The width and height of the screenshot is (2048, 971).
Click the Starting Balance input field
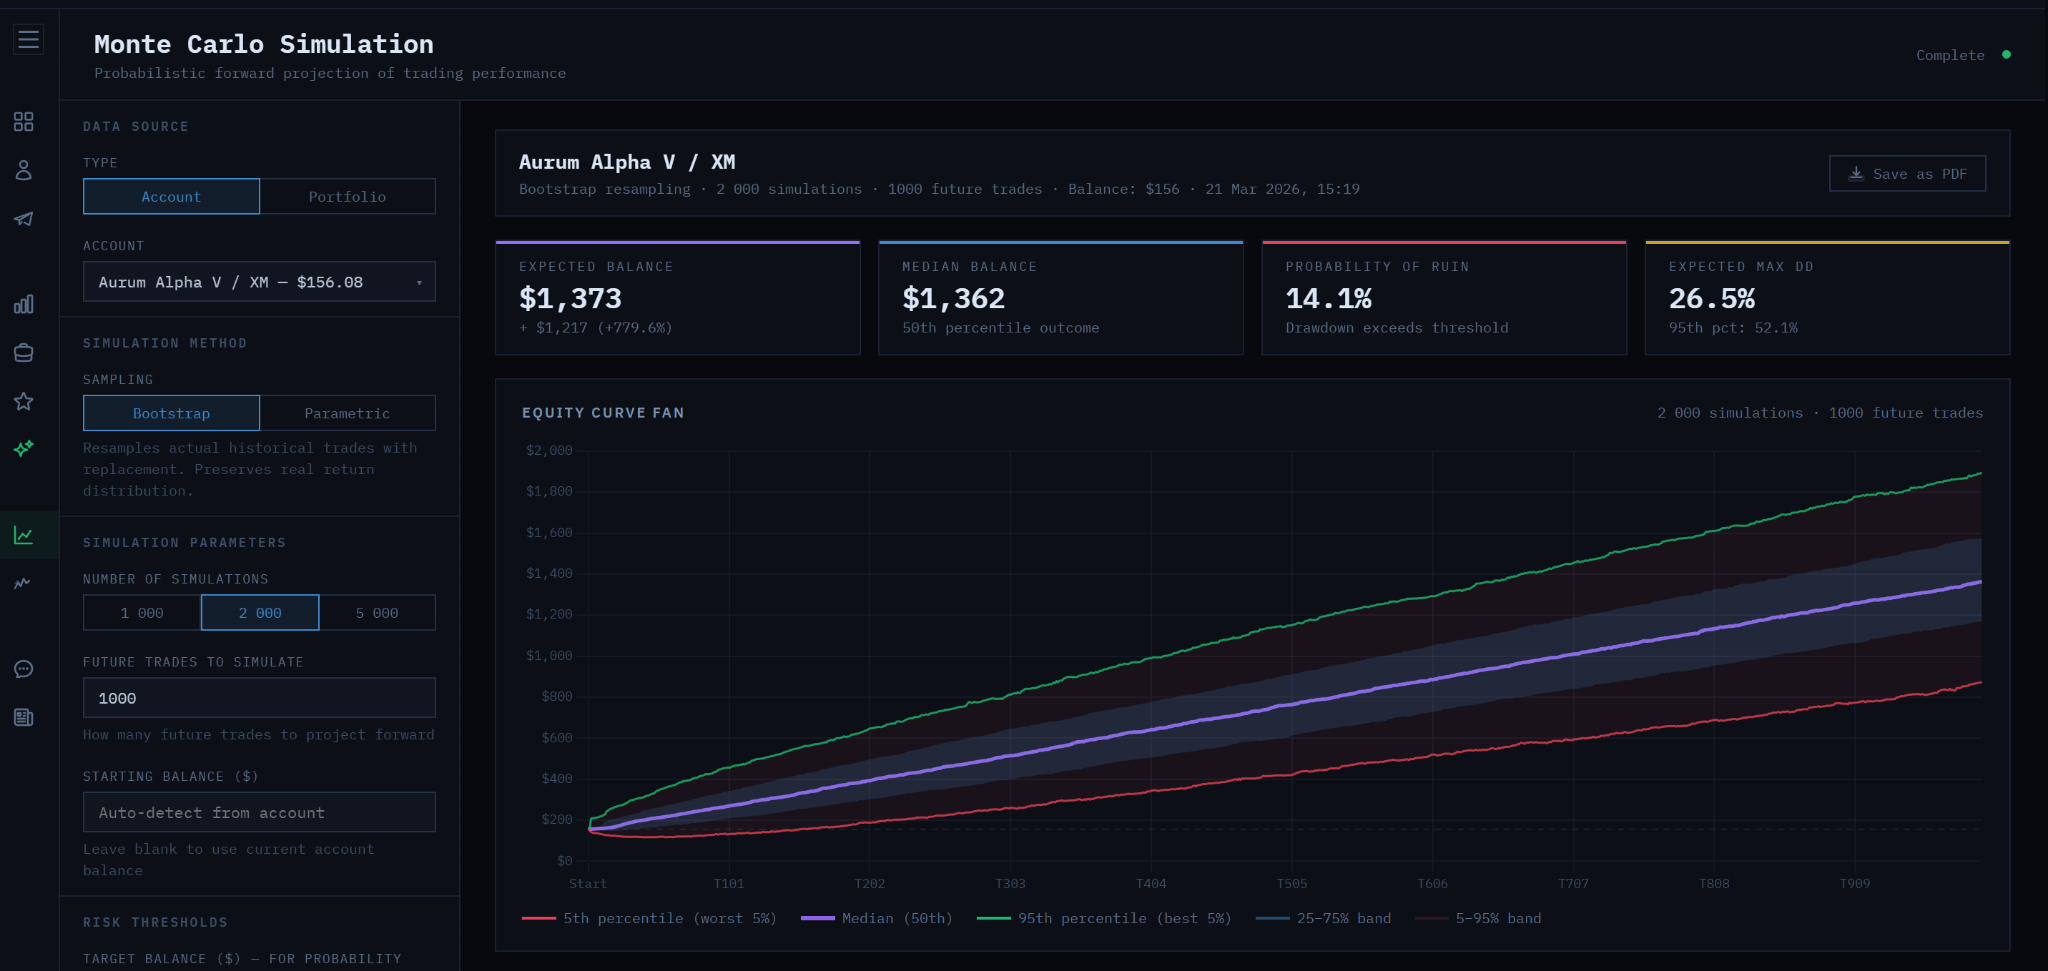point(259,813)
